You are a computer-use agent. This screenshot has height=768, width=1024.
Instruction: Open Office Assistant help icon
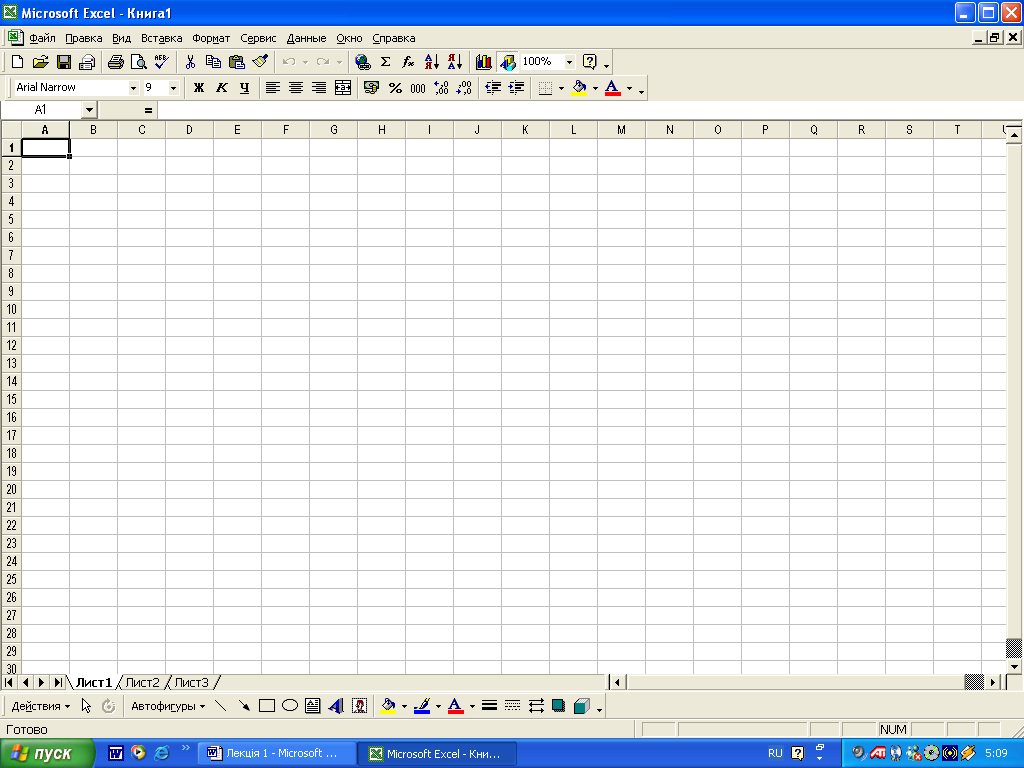pyautogui.click(x=590, y=62)
